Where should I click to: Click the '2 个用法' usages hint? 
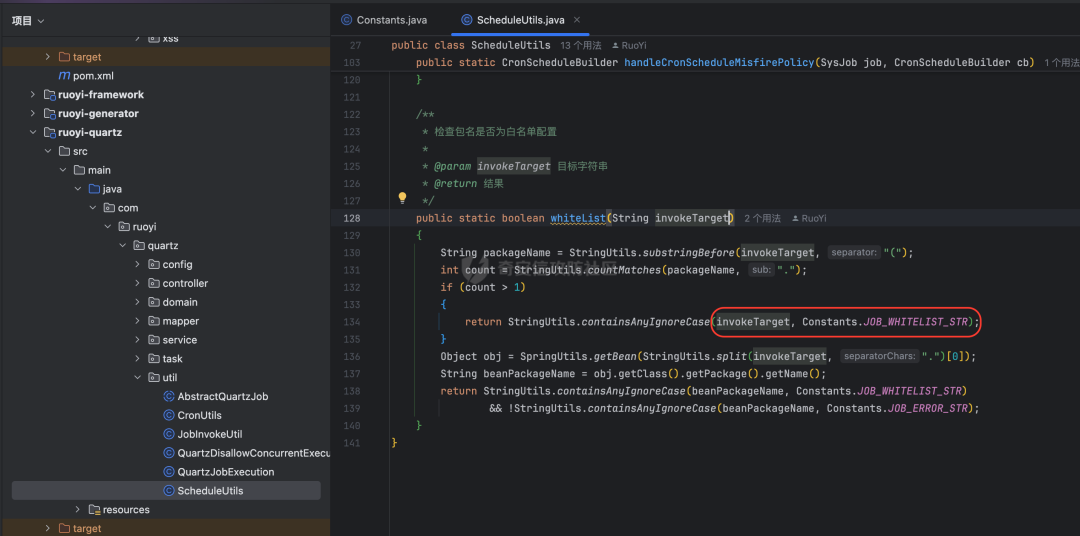[x=762, y=218]
